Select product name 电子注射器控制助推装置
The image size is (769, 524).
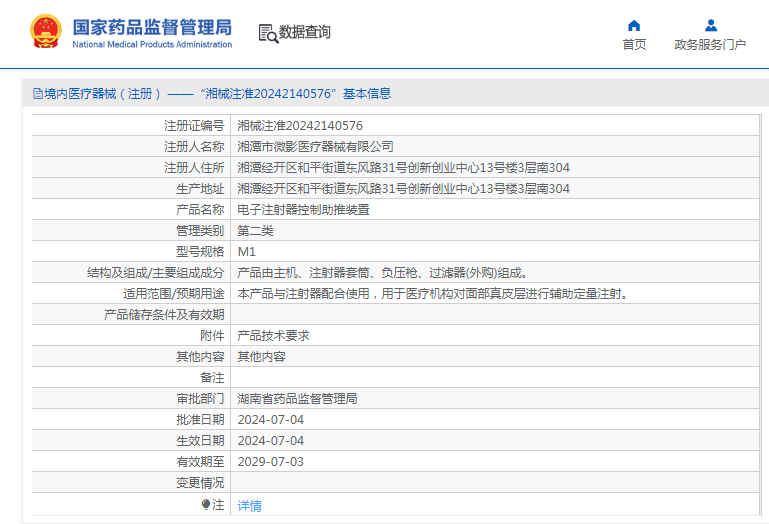click(304, 210)
